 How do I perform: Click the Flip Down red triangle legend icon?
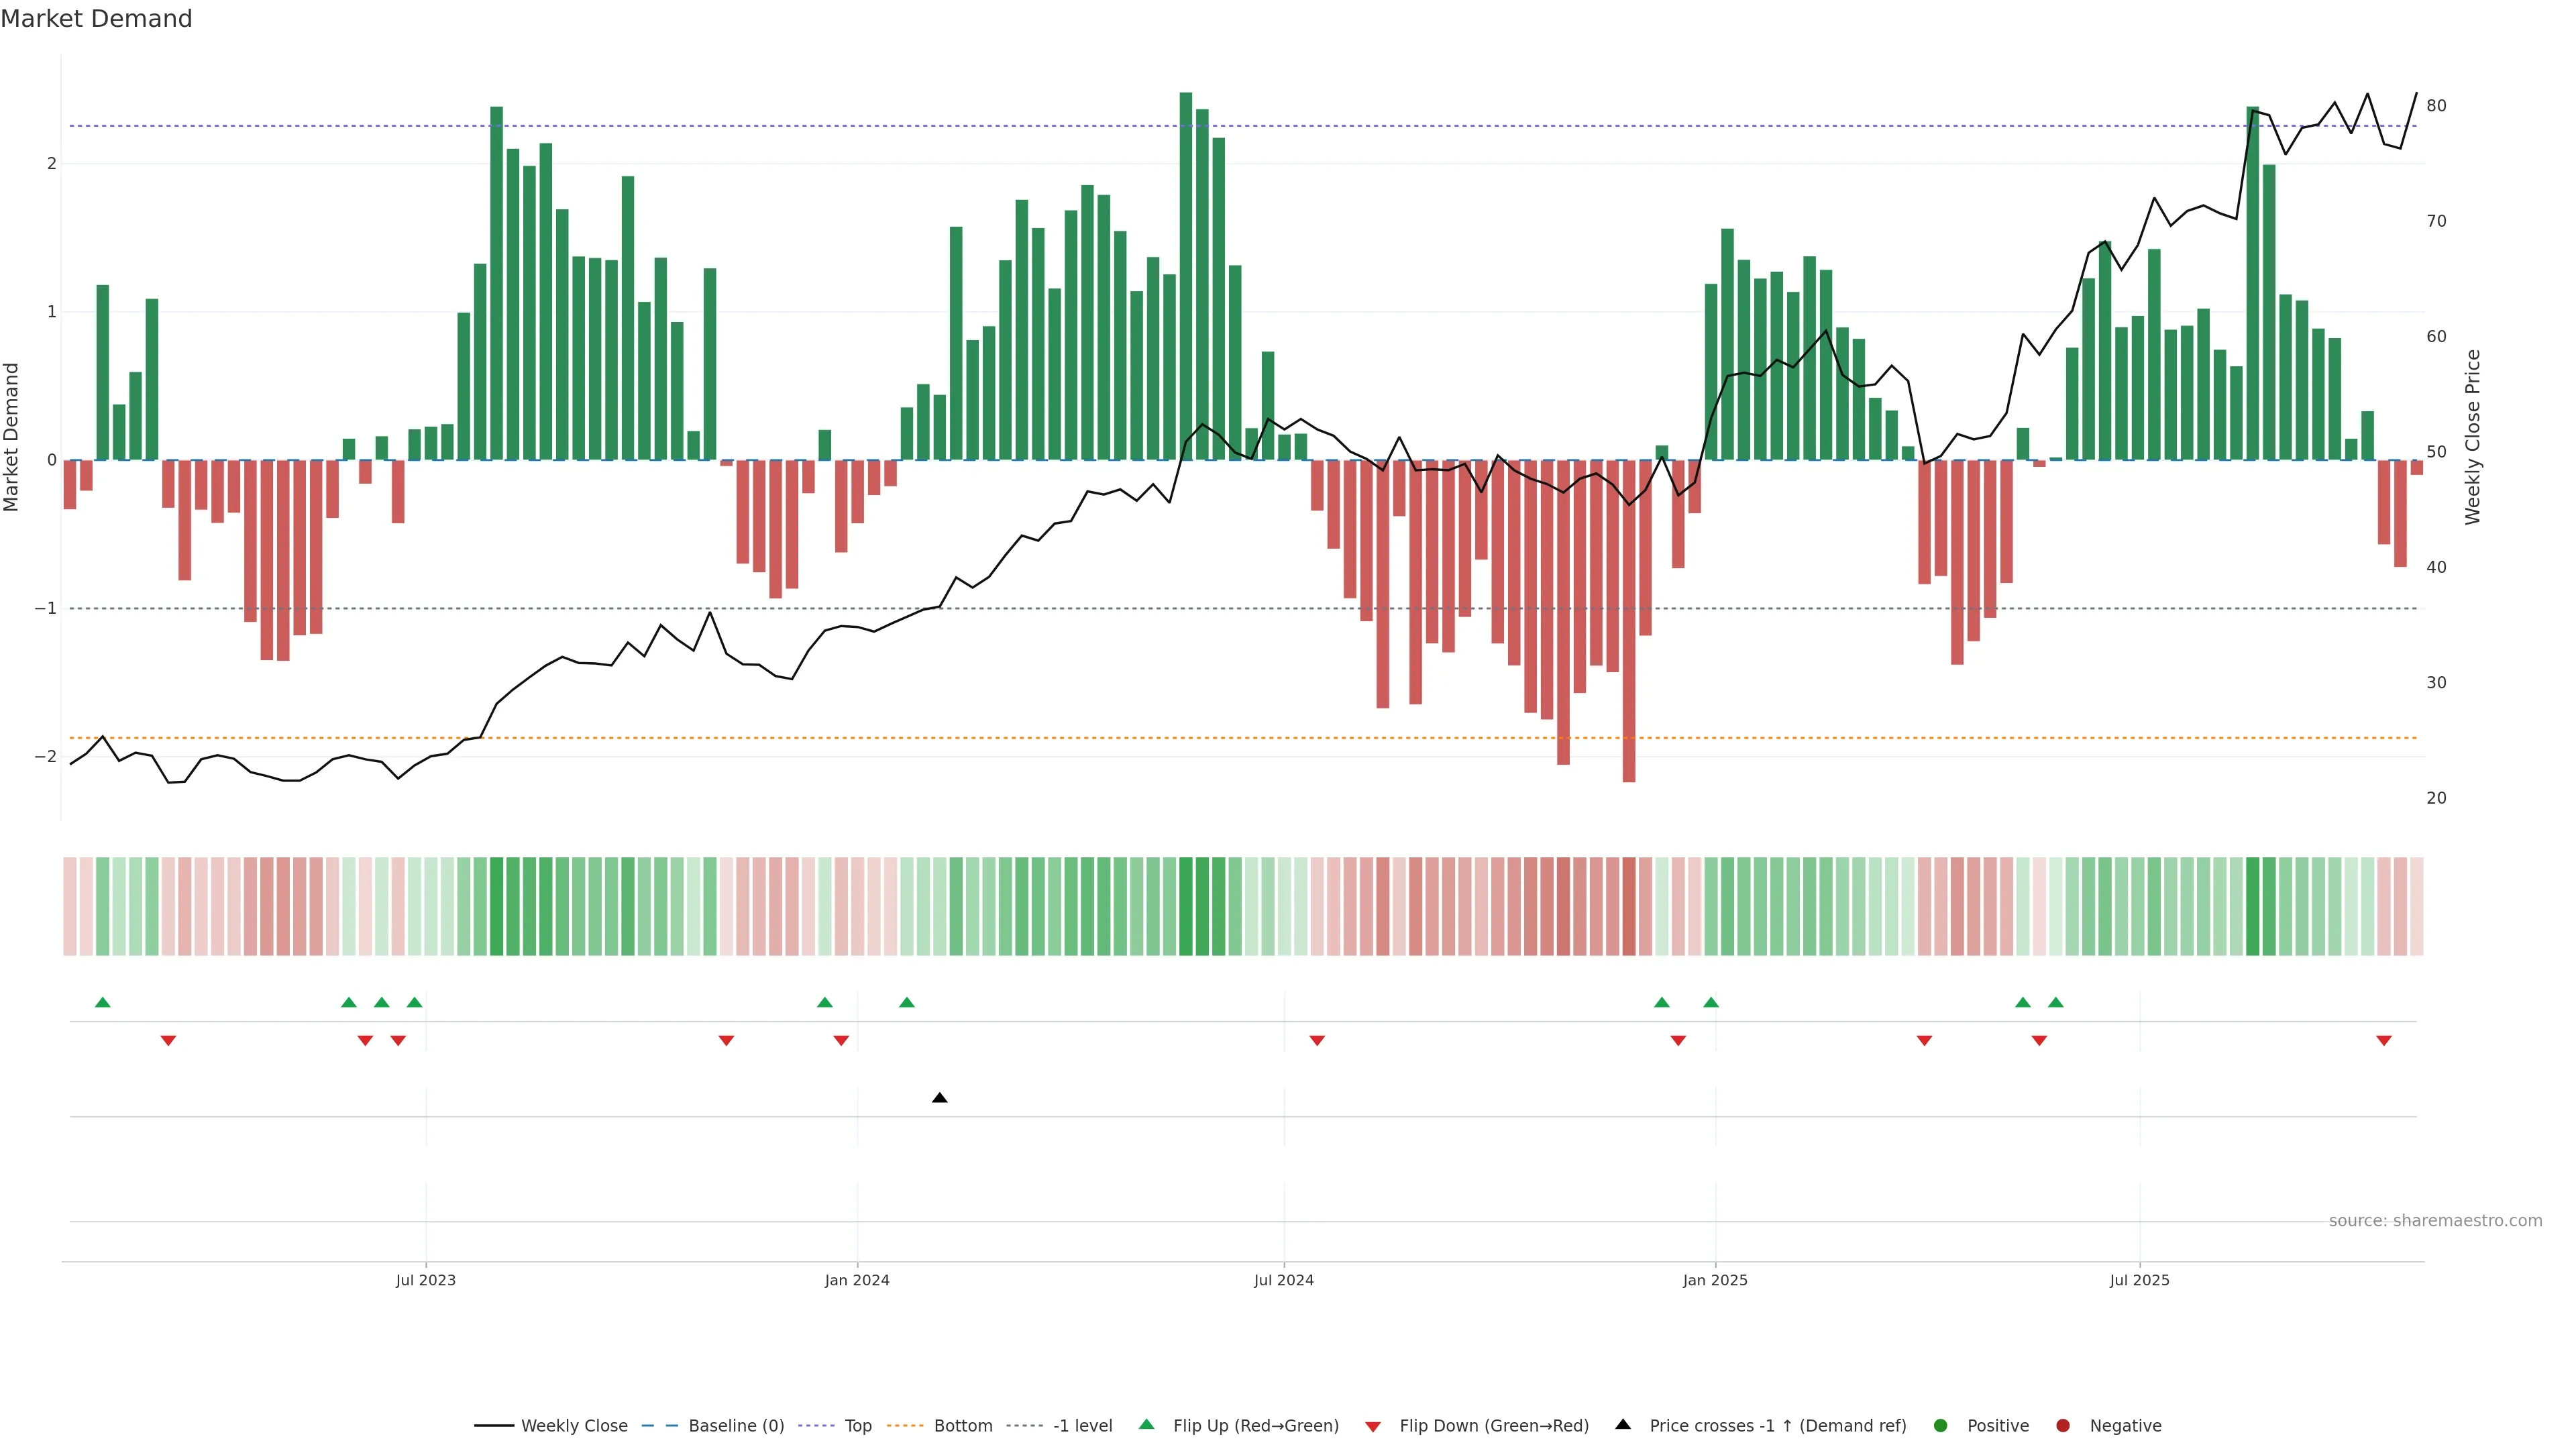[1373, 1426]
